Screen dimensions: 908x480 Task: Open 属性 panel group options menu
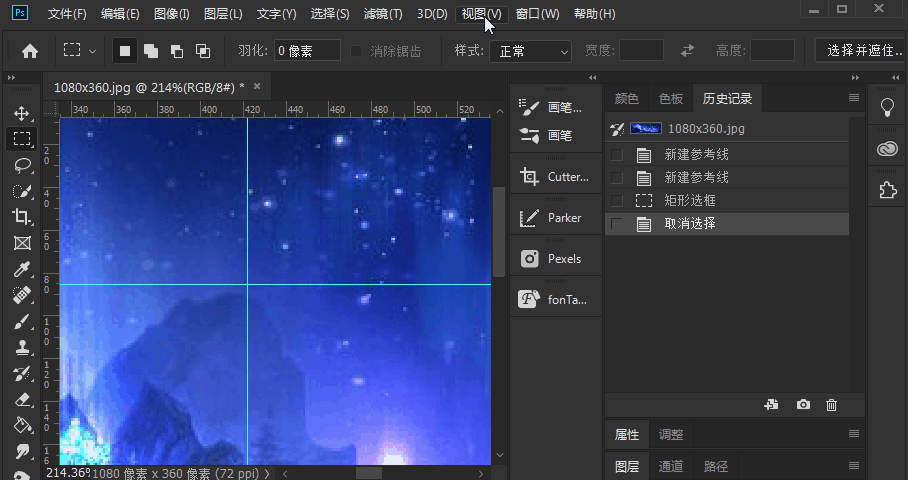854,434
